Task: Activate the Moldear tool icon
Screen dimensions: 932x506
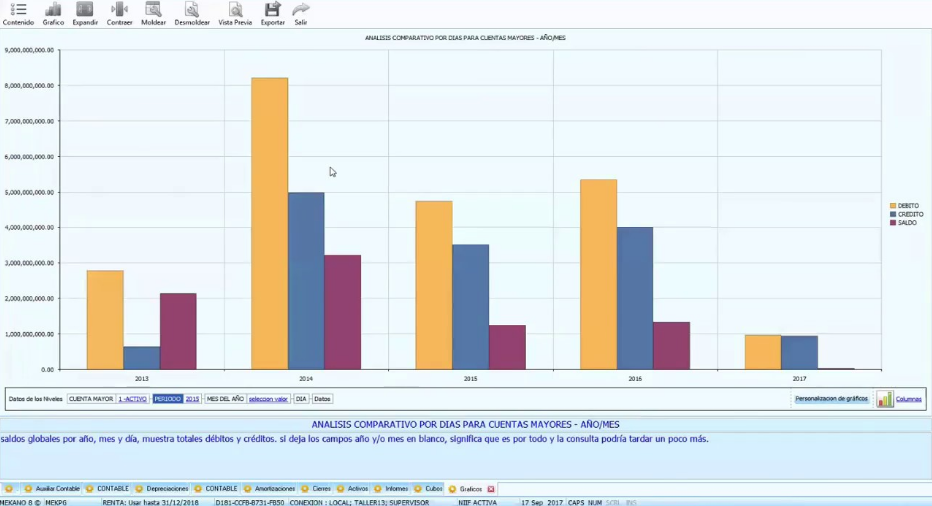Action: click(153, 10)
